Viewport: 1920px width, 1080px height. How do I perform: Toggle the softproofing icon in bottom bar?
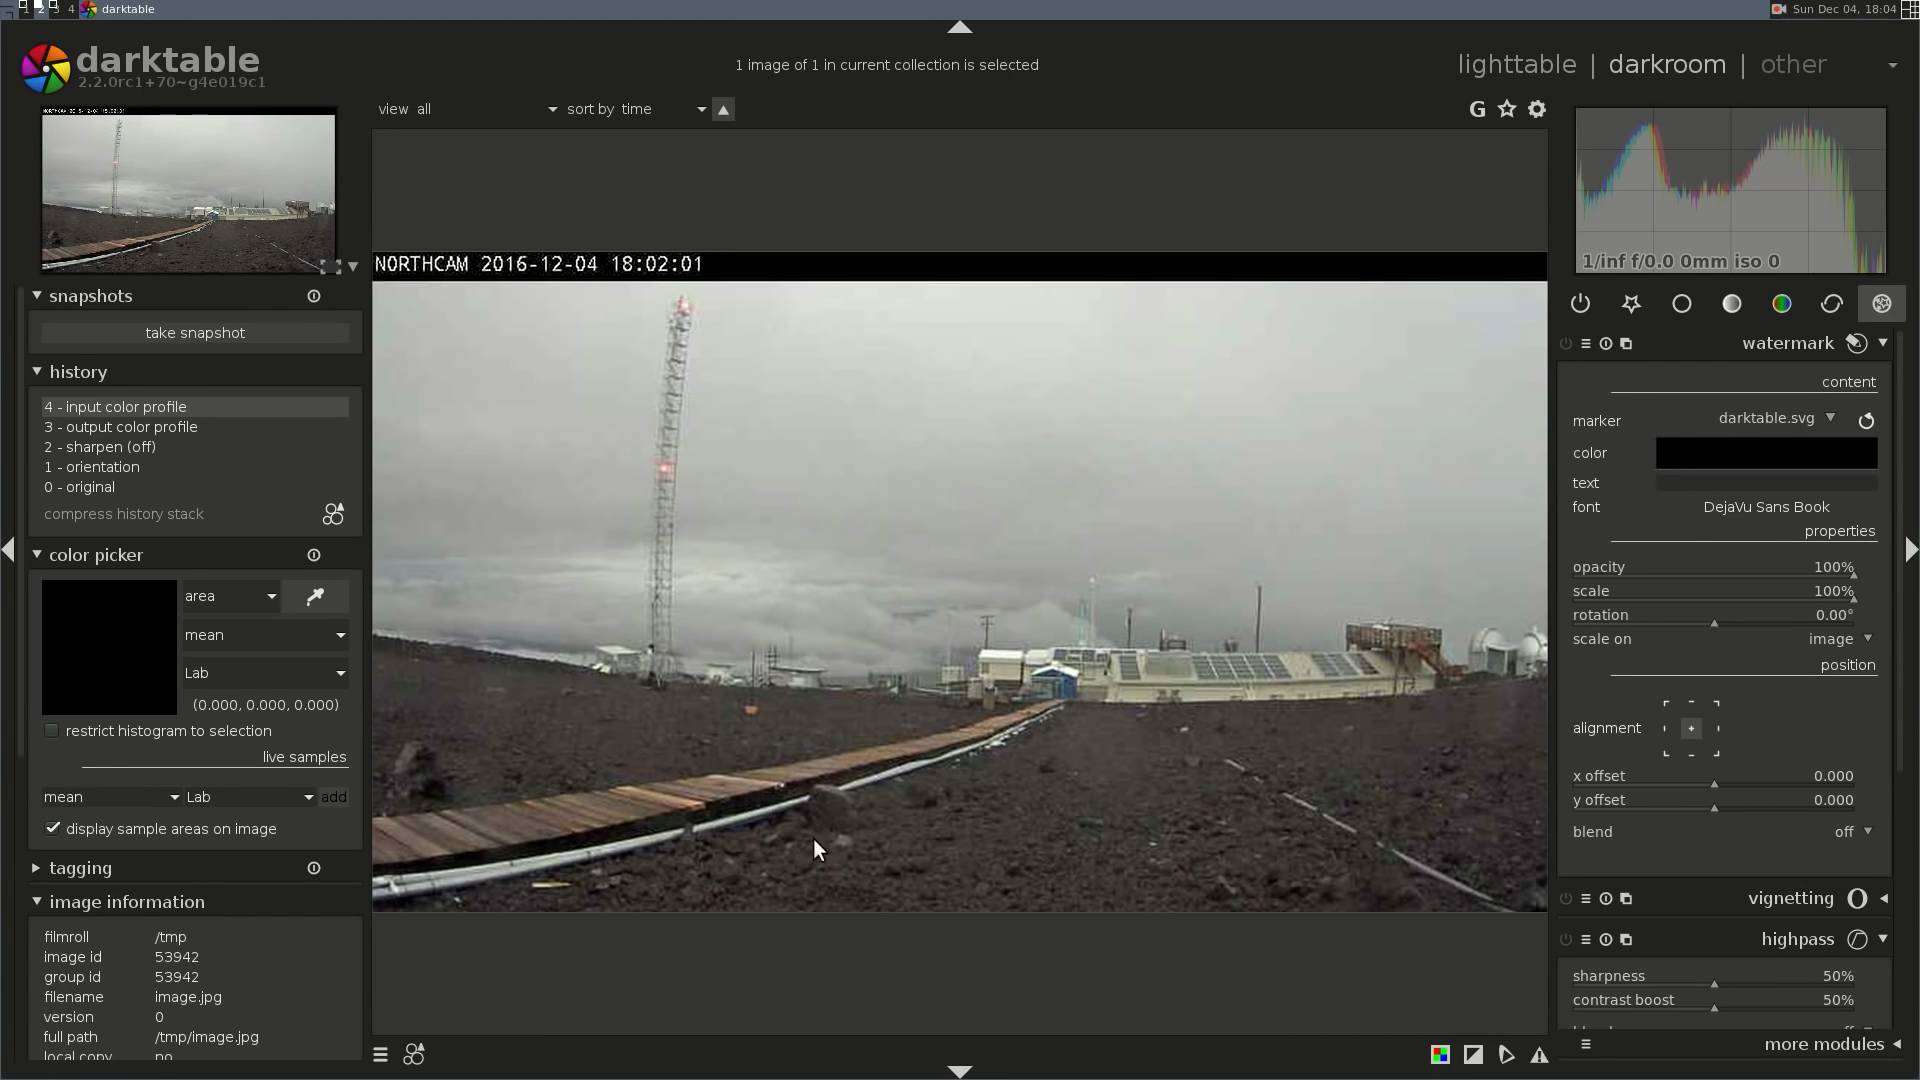pyautogui.click(x=1506, y=1055)
